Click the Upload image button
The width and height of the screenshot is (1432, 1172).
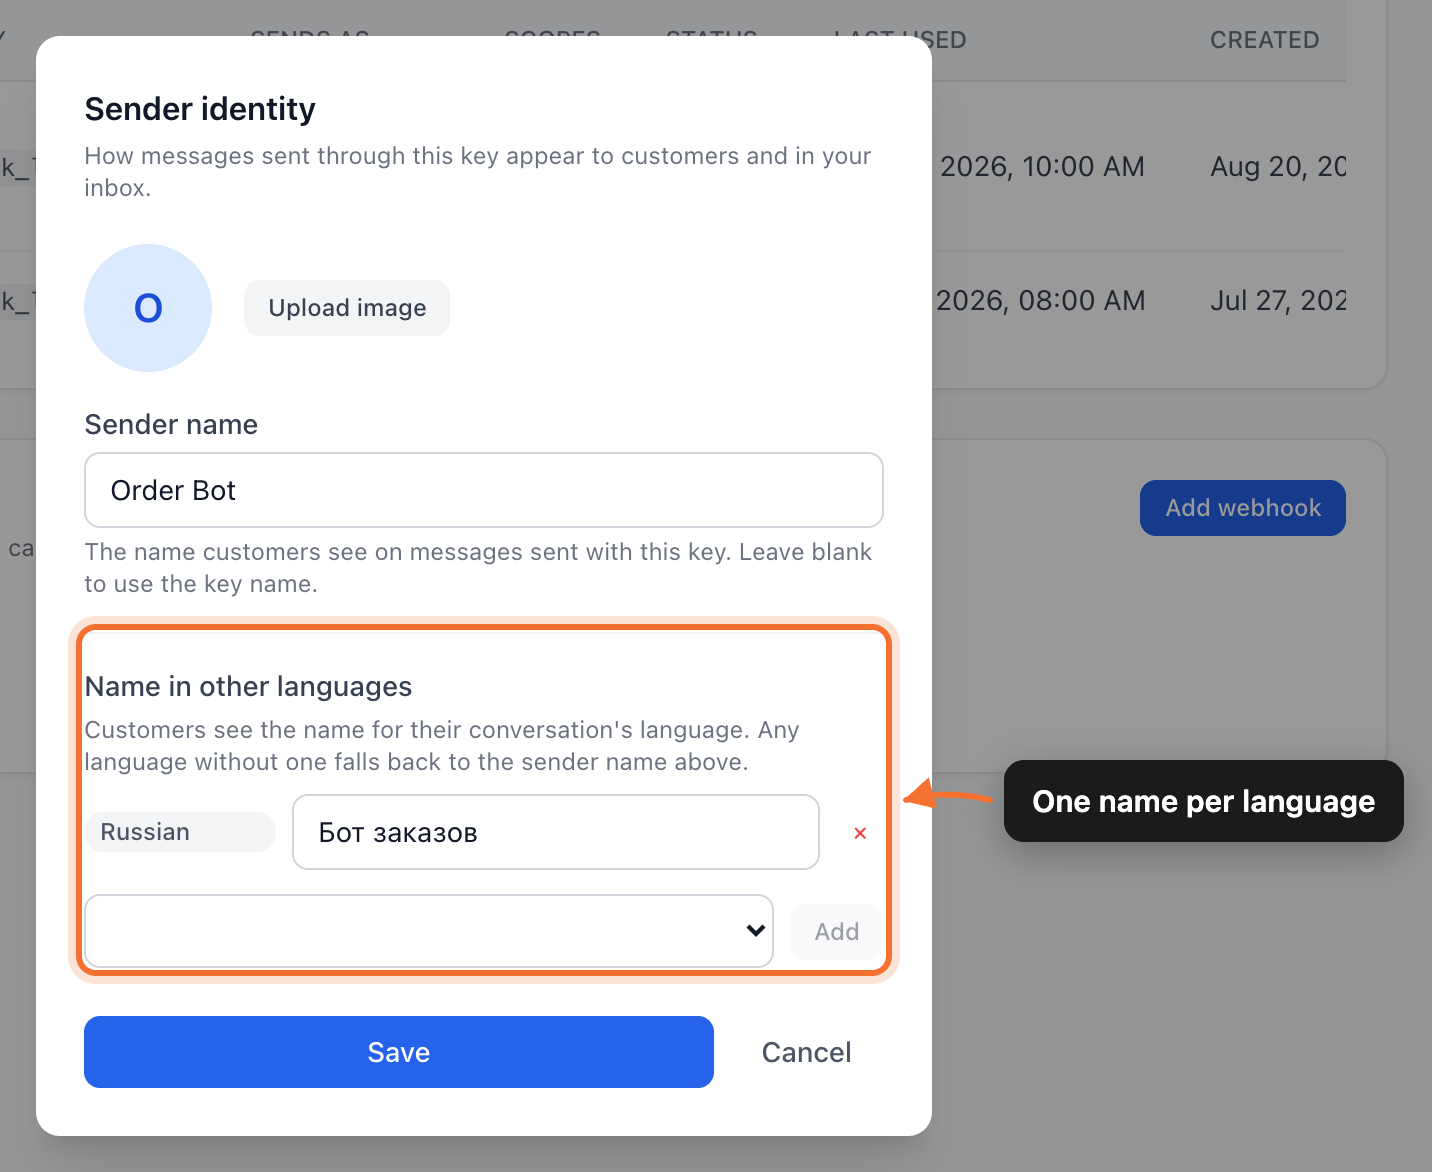(347, 308)
